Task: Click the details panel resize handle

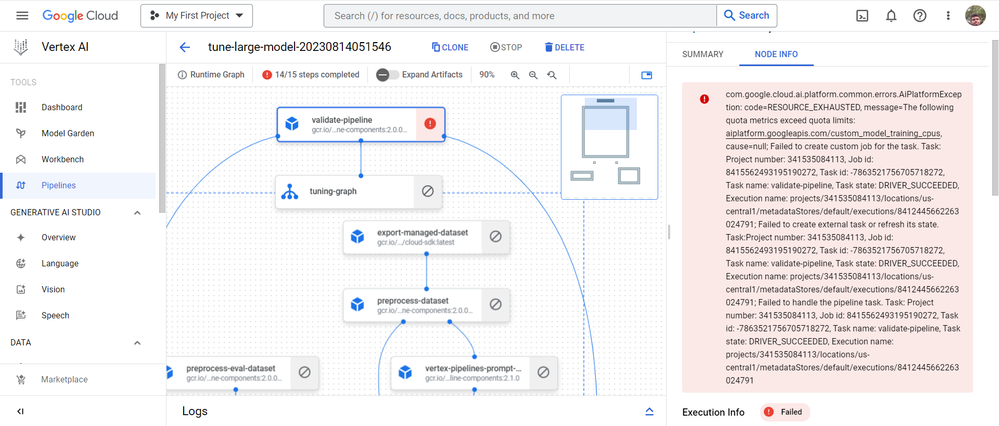Action: pyautogui.click(x=669, y=232)
